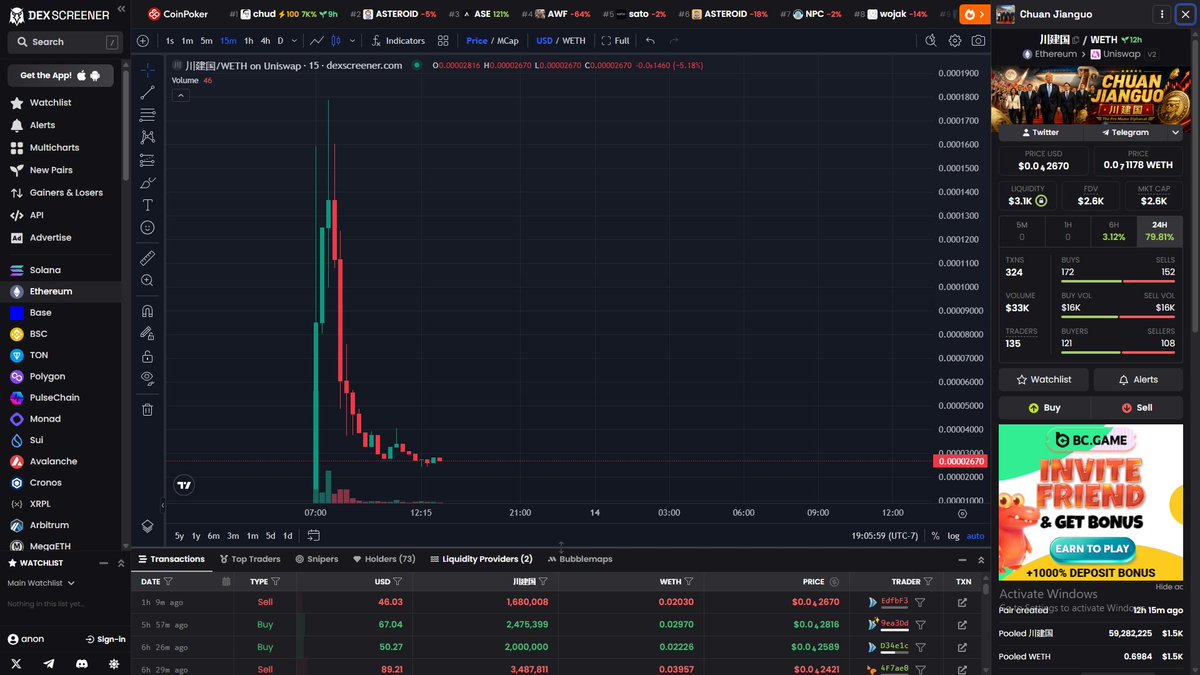Expand the chart type dropdown arrow

[350, 41]
